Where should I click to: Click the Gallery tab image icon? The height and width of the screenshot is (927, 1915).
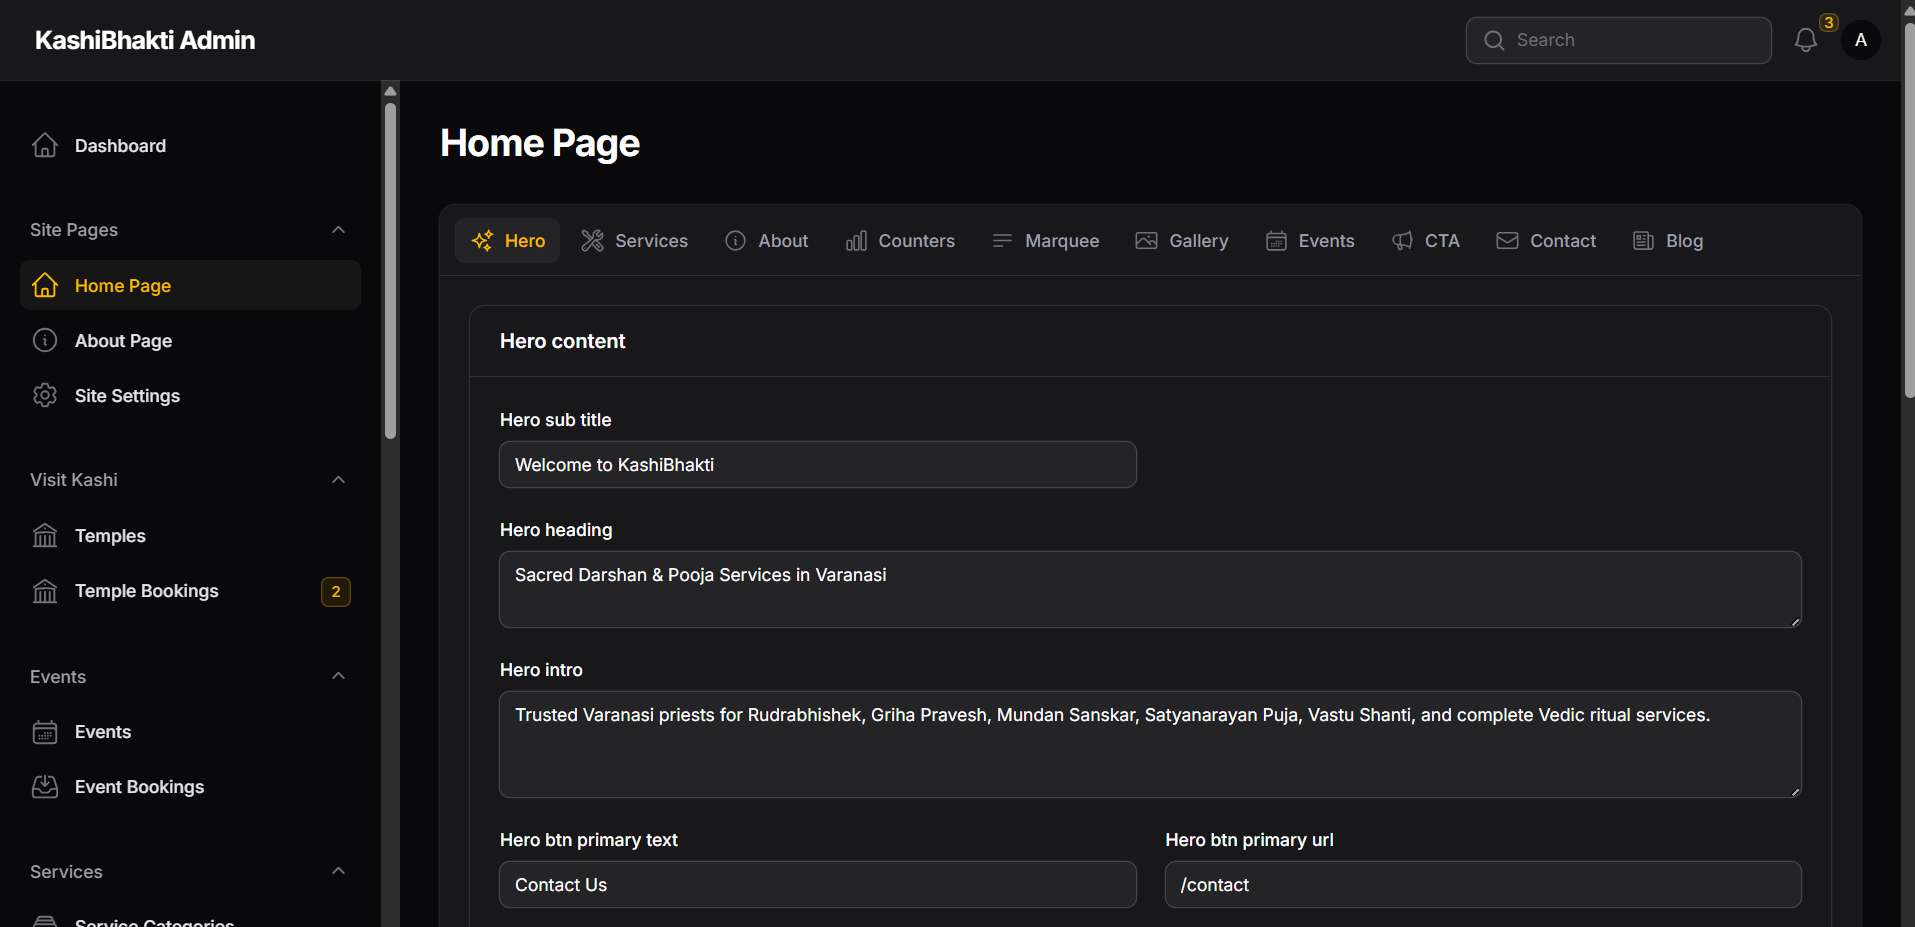click(x=1147, y=241)
